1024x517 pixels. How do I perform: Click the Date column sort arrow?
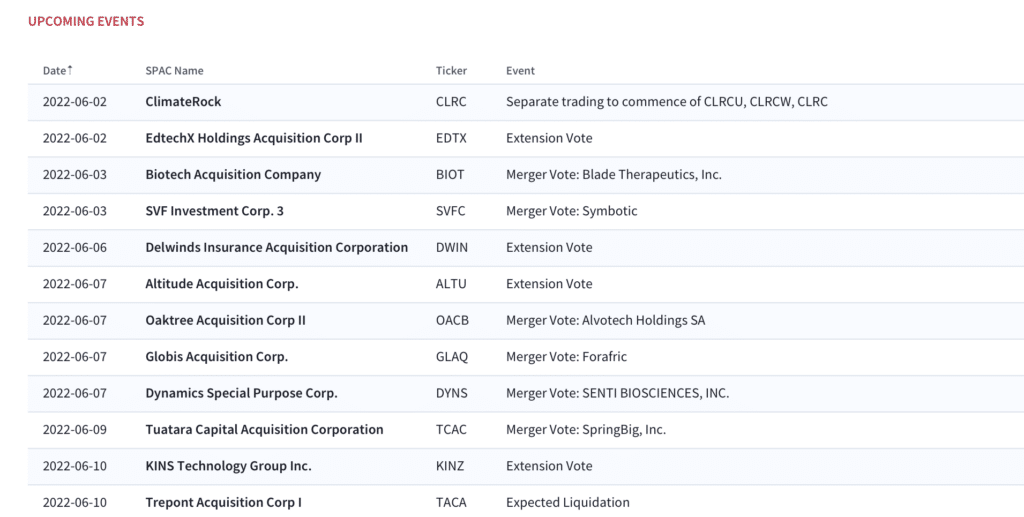point(70,70)
